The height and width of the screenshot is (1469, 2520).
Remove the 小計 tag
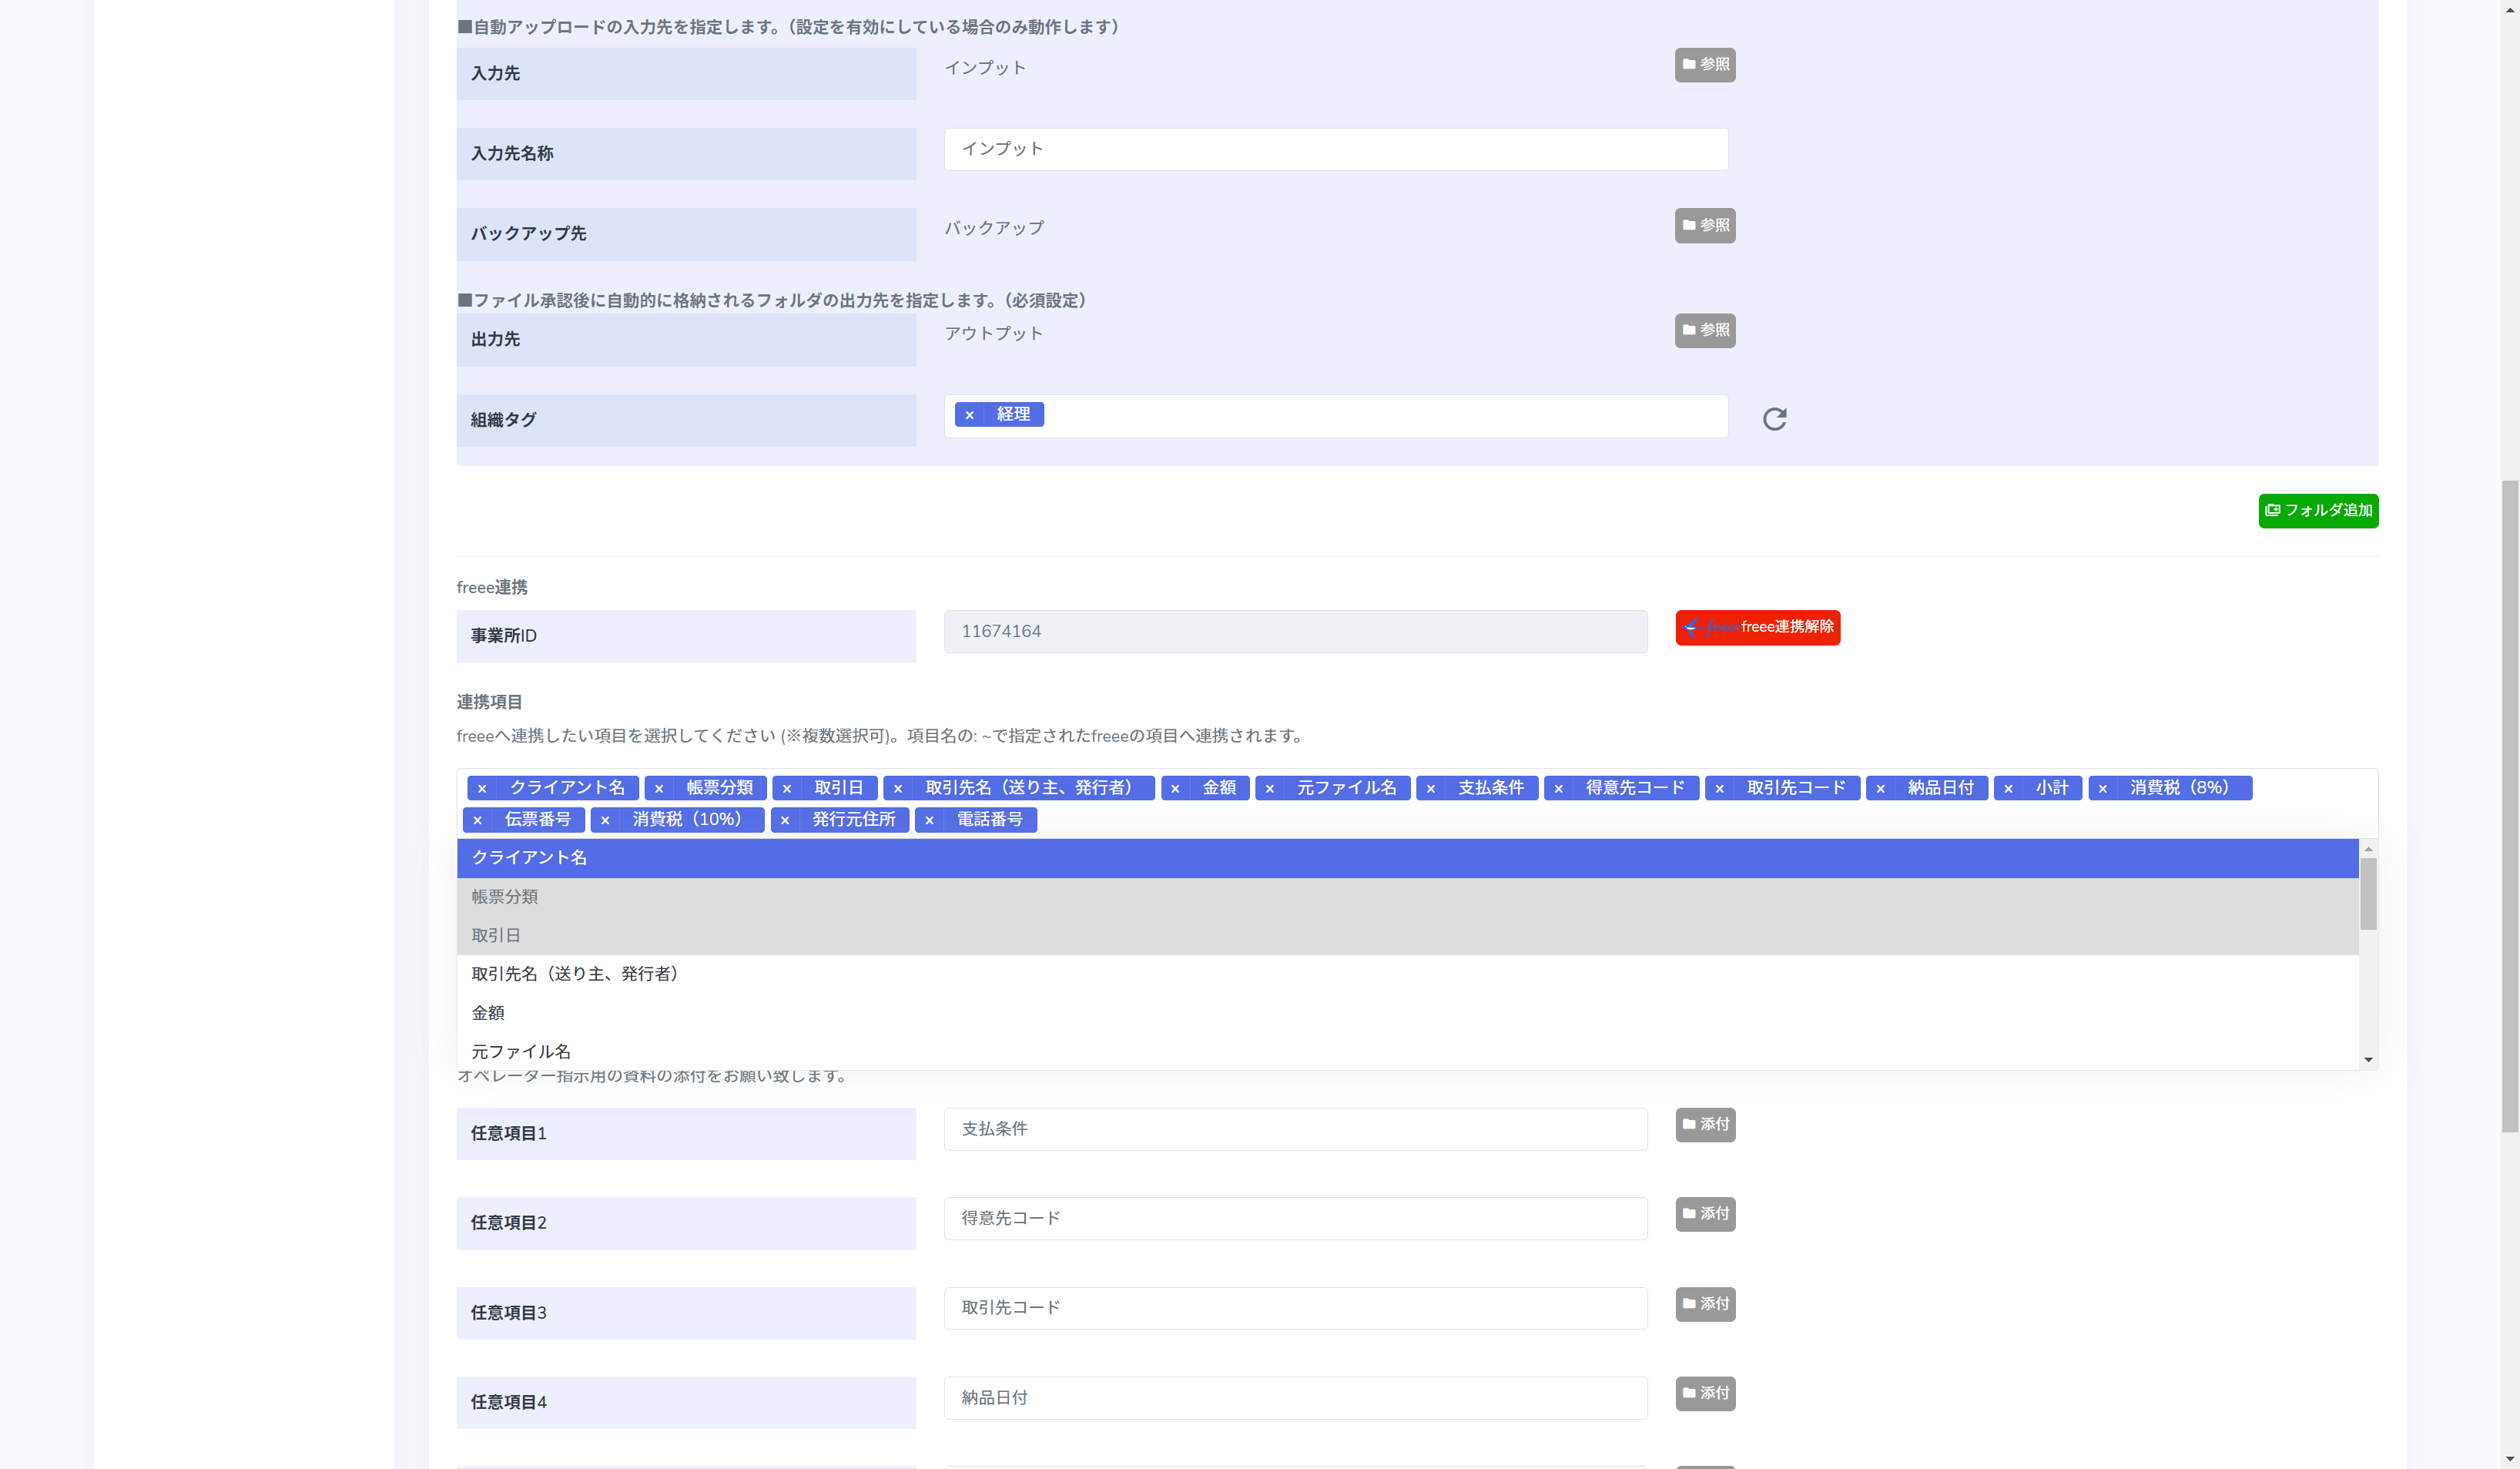click(x=2009, y=789)
